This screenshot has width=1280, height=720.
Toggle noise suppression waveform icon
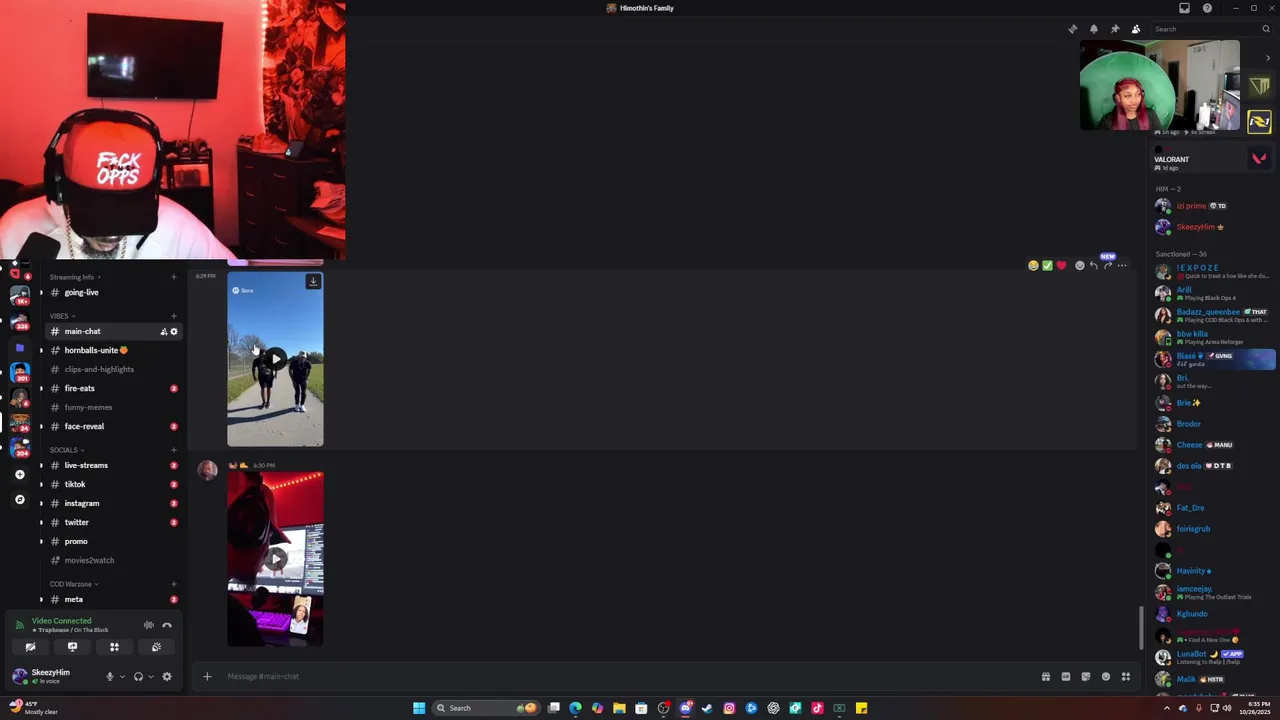click(x=149, y=625)
